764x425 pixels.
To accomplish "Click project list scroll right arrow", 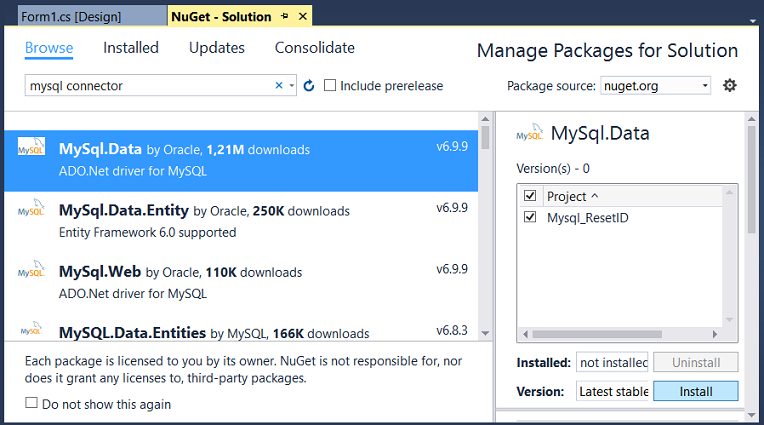I will pos(715,334).
